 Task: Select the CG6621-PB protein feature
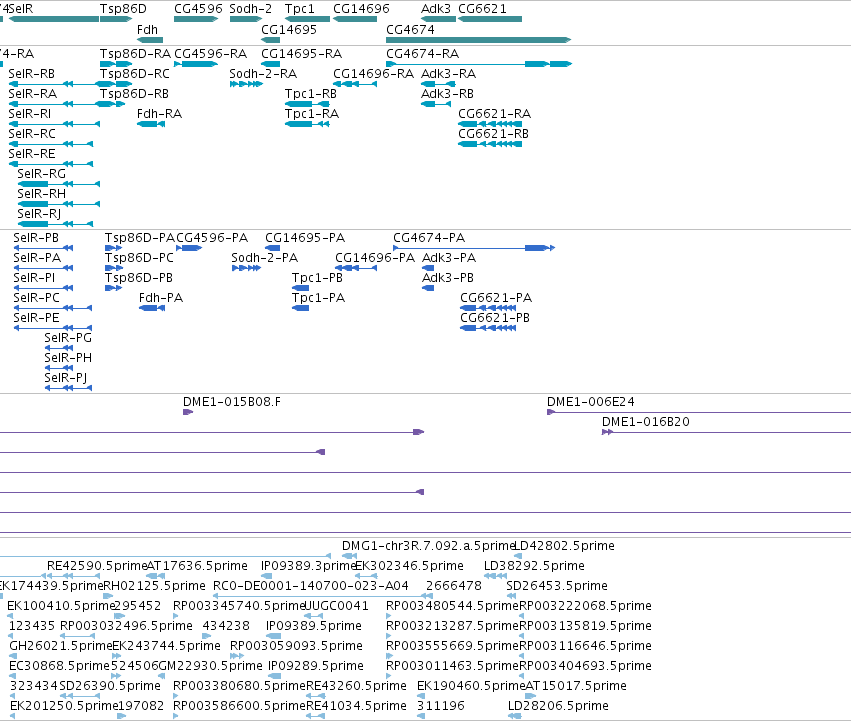point(488,328)
